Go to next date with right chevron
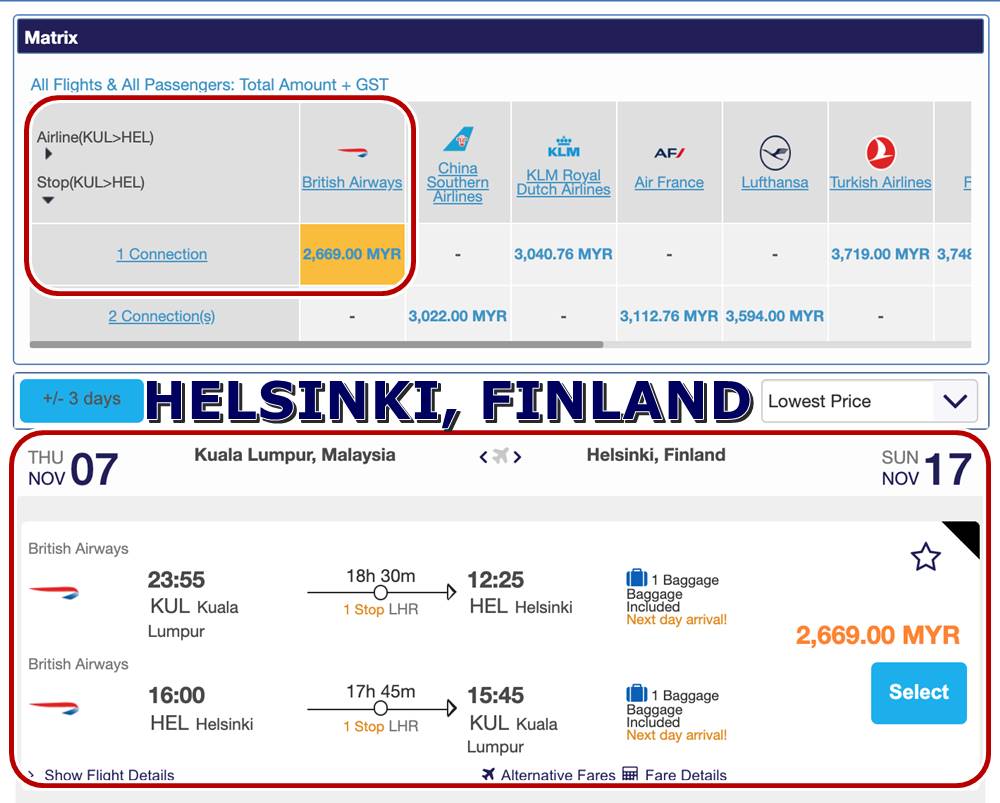1000x803 pixels. (517, 457)
